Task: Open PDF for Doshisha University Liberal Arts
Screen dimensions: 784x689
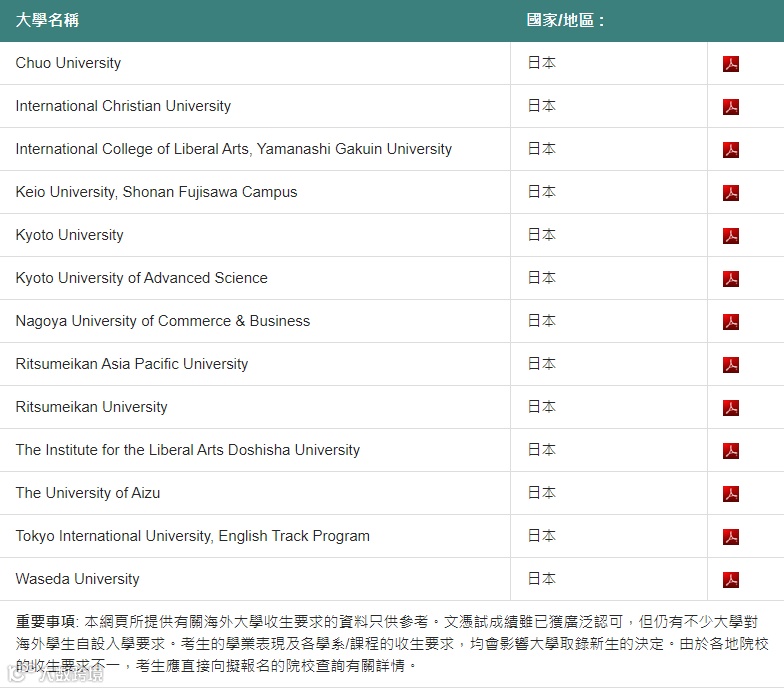Action: pyautogui.click(x=730, y=450)
